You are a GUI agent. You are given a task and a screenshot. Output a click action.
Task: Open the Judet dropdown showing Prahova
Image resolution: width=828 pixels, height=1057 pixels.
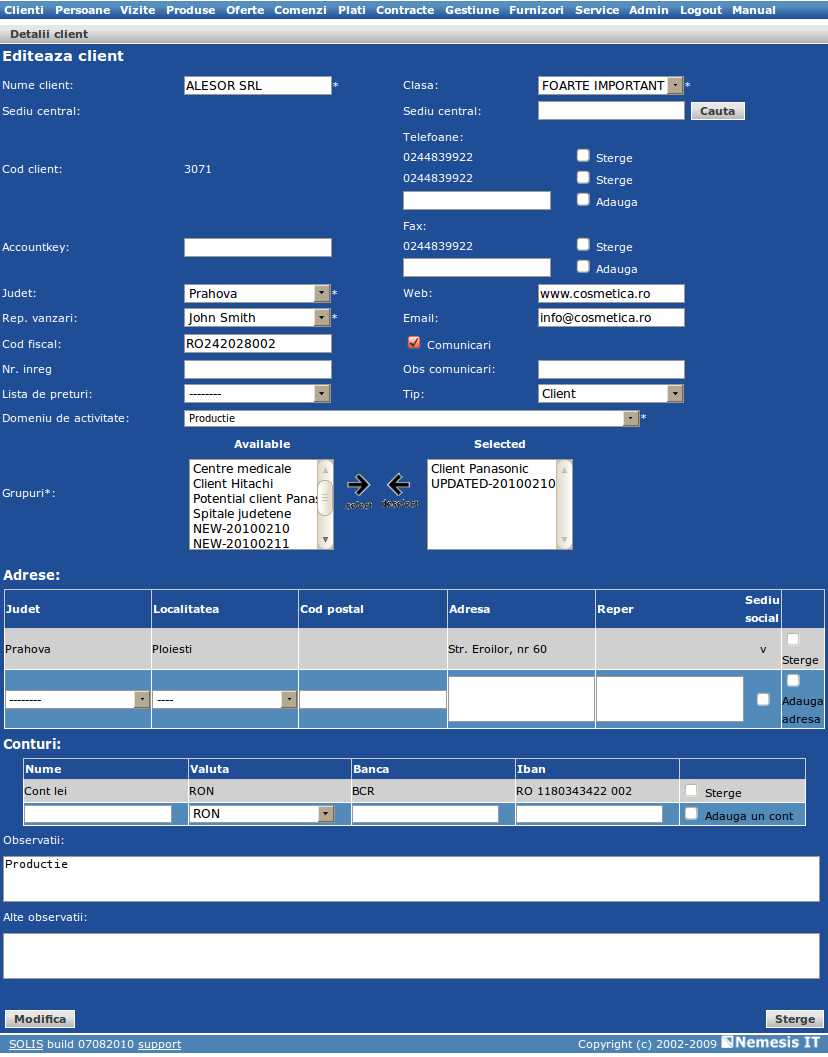257,293
